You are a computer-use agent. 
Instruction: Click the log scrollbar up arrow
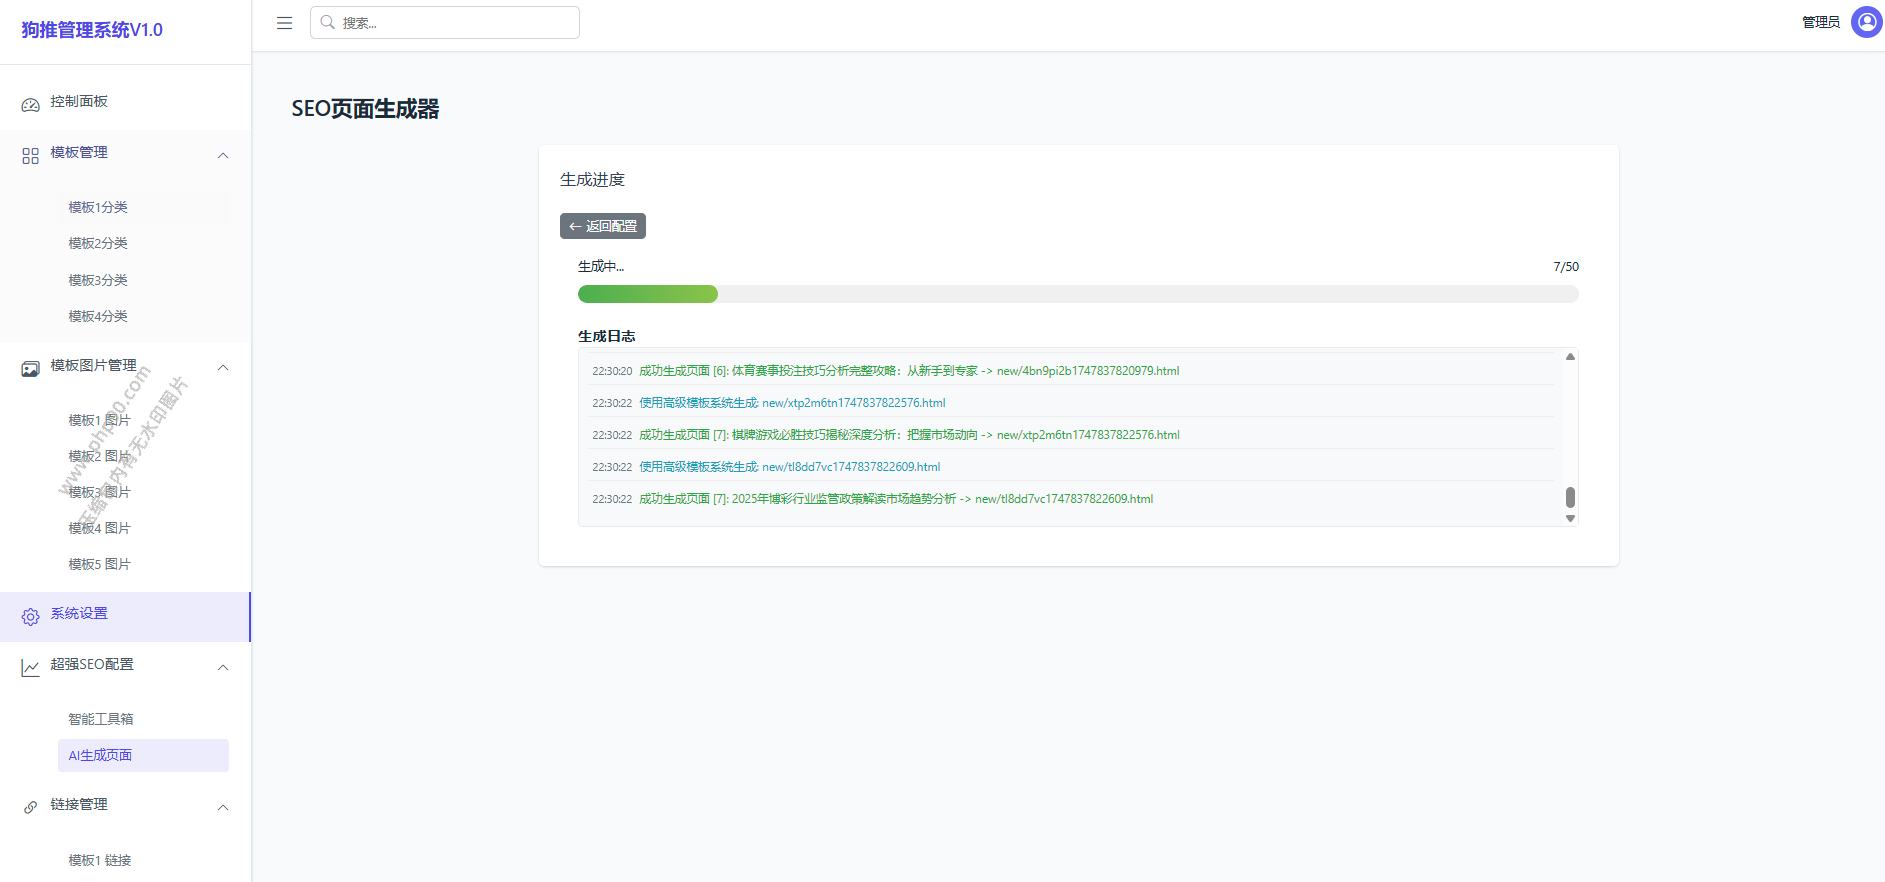click(1570, 357)
